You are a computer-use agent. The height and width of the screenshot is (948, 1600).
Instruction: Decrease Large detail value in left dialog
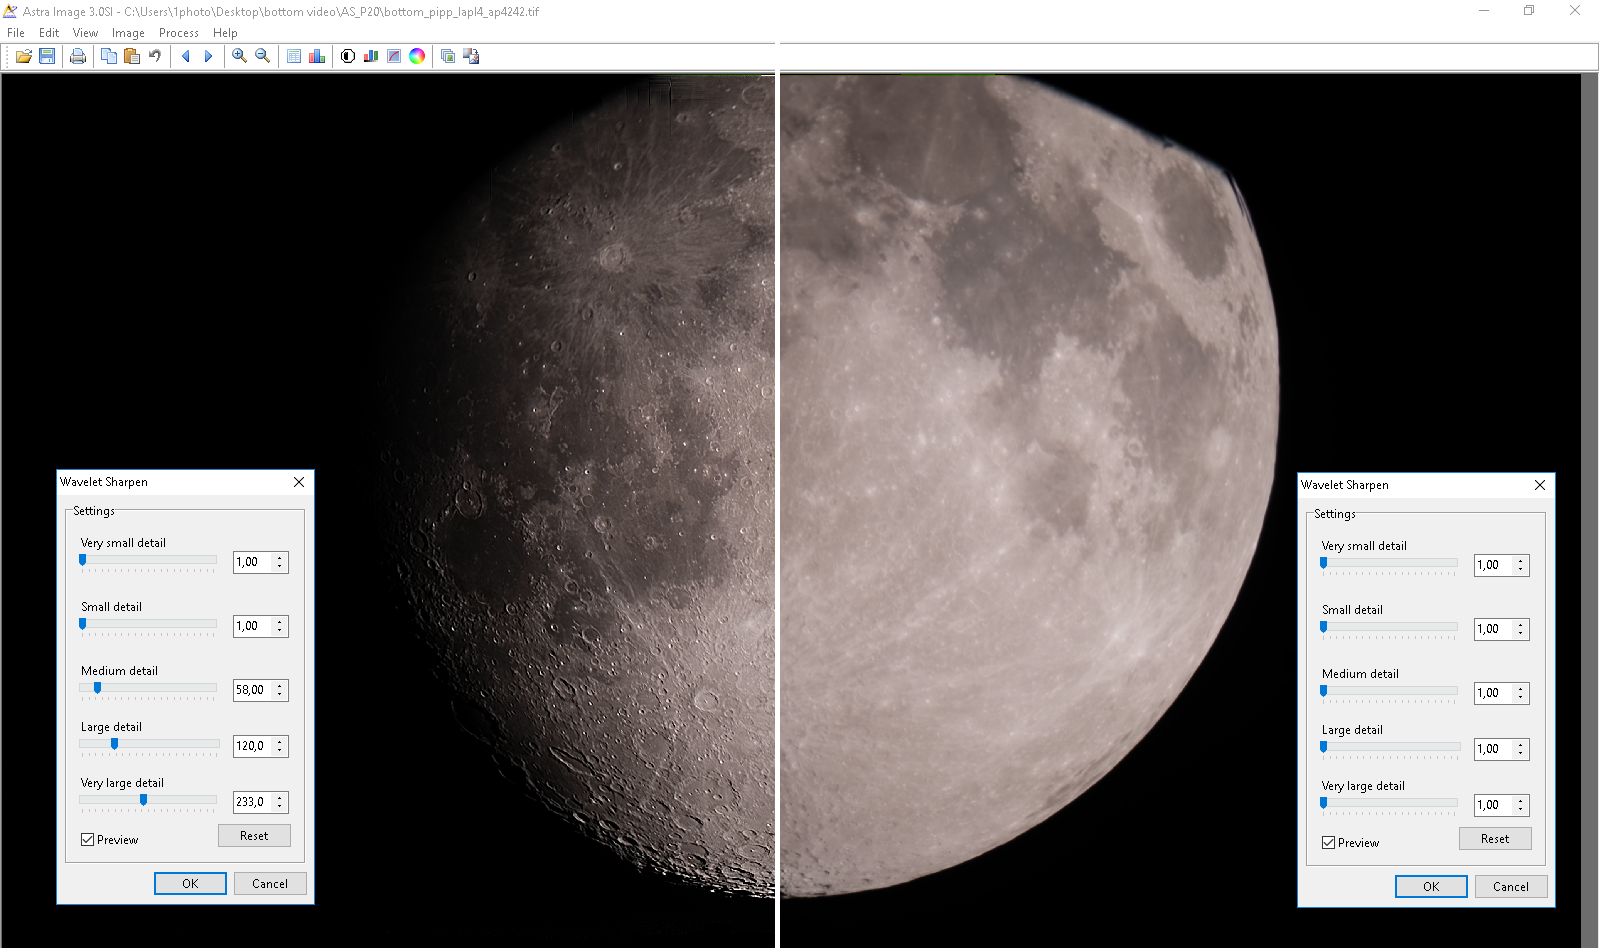[280, 750]
